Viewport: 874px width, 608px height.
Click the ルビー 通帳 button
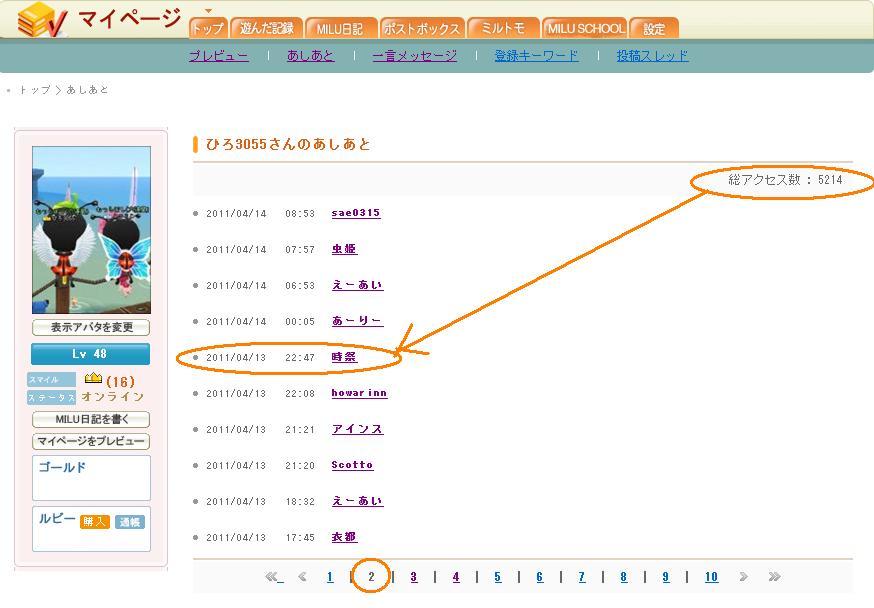pos(130,522)
